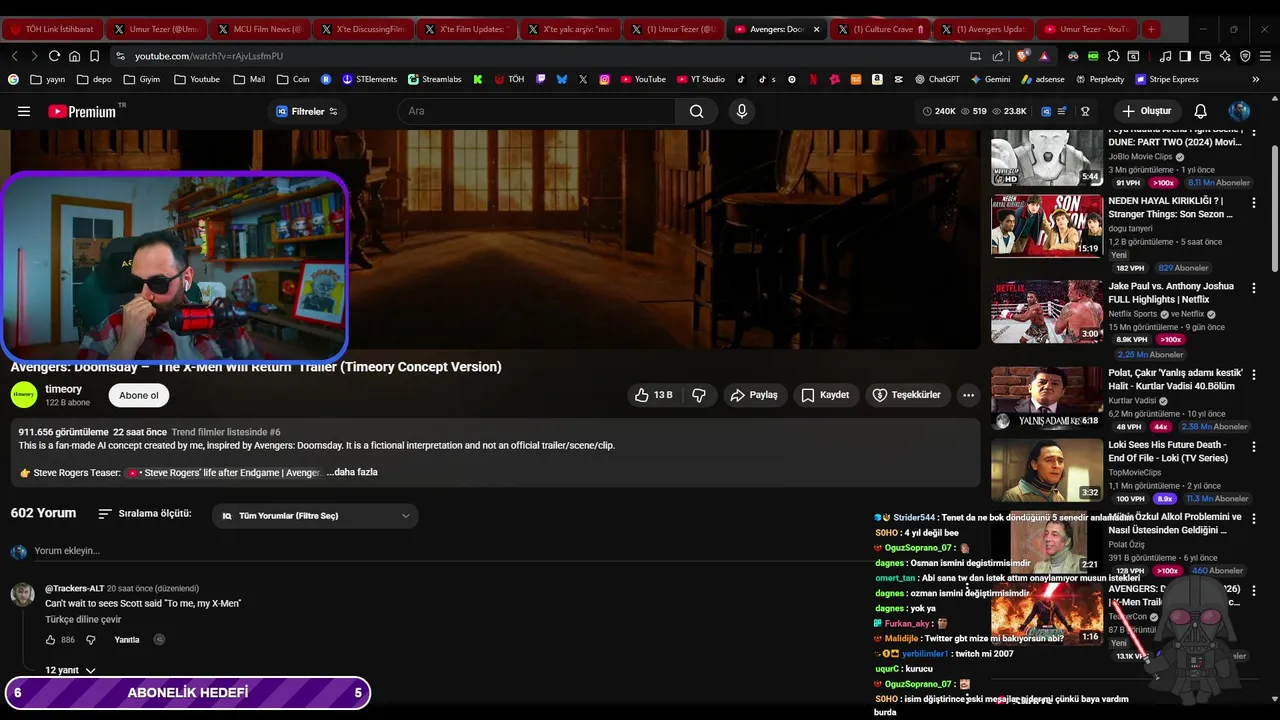Open options for Loki video
This screenshot has width=1280, height=720.
(1254, 446)
